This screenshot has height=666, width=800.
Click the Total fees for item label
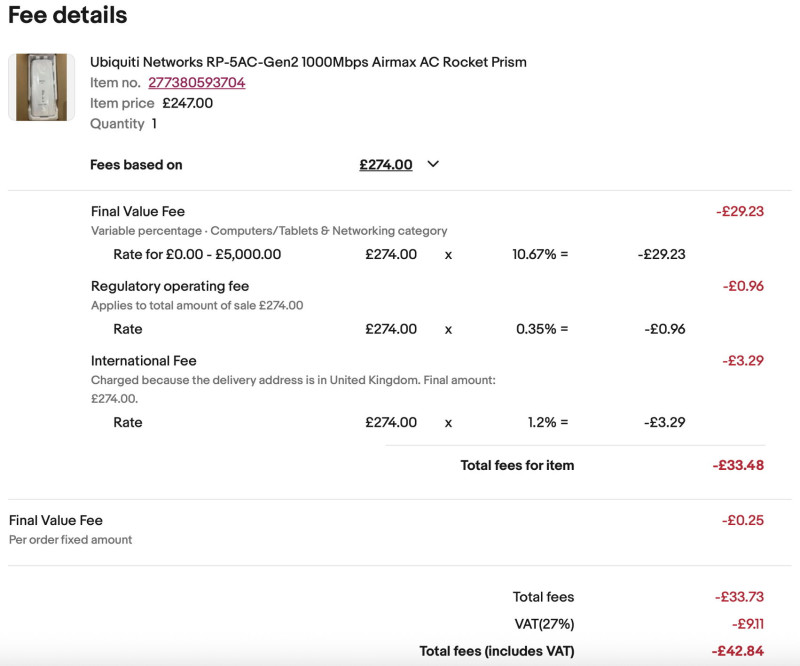tap(517, 465)
